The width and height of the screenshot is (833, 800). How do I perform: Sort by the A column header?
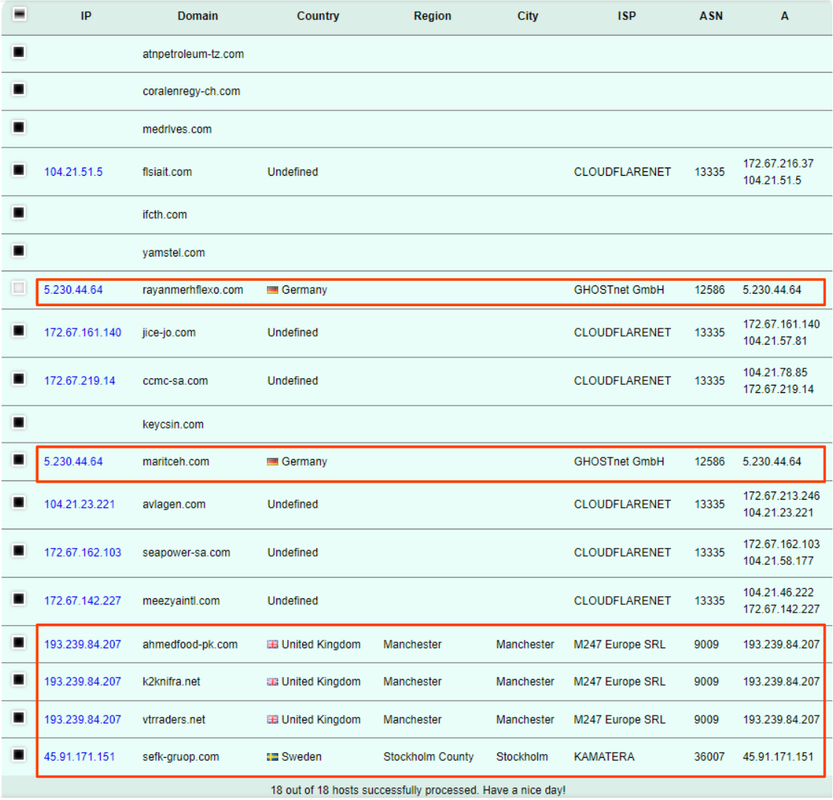pyautogui.click(x=784, y=16)
